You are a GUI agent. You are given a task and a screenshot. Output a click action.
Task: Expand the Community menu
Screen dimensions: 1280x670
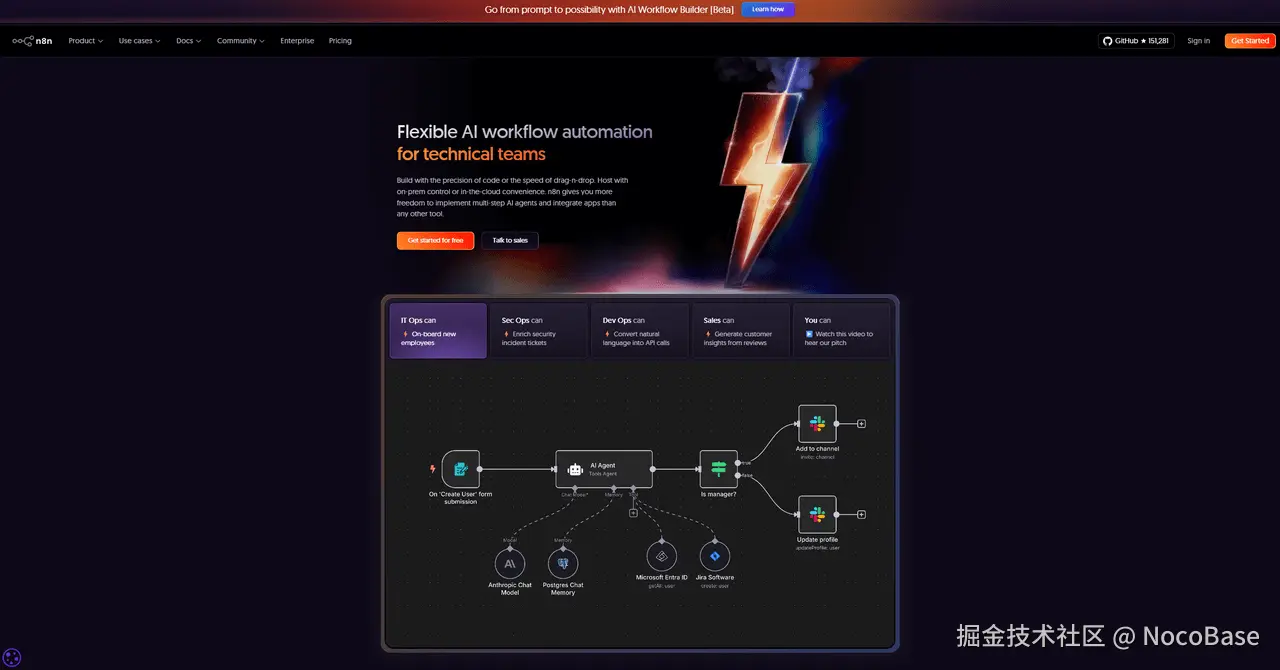[241, 41]
